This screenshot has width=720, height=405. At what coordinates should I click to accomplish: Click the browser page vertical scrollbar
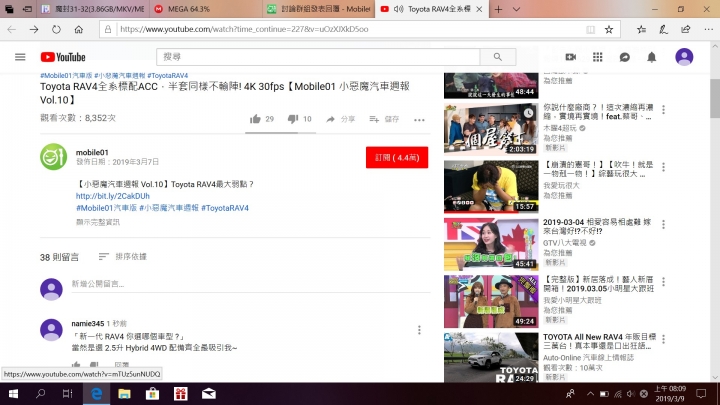point(715,99)
